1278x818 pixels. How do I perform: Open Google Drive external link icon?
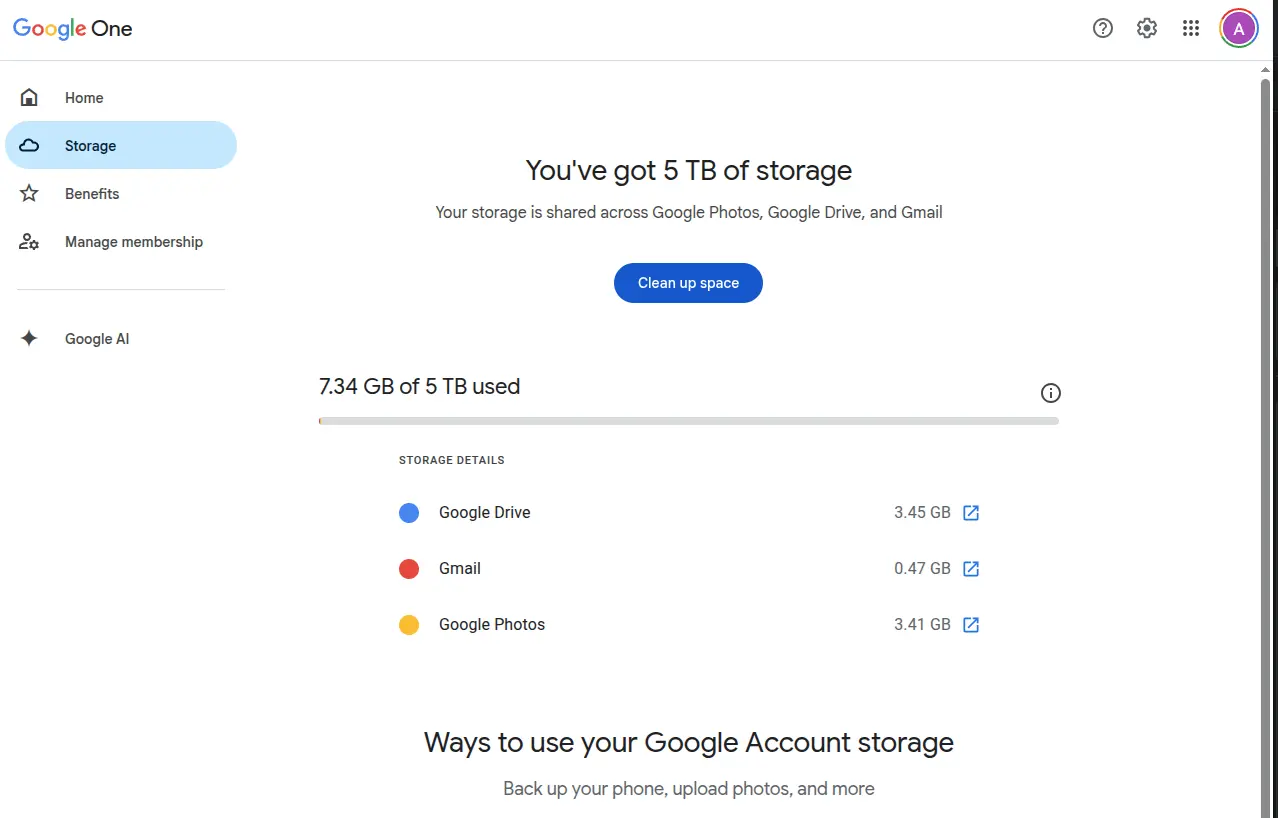pyautogui.click(x=971, y=512)
